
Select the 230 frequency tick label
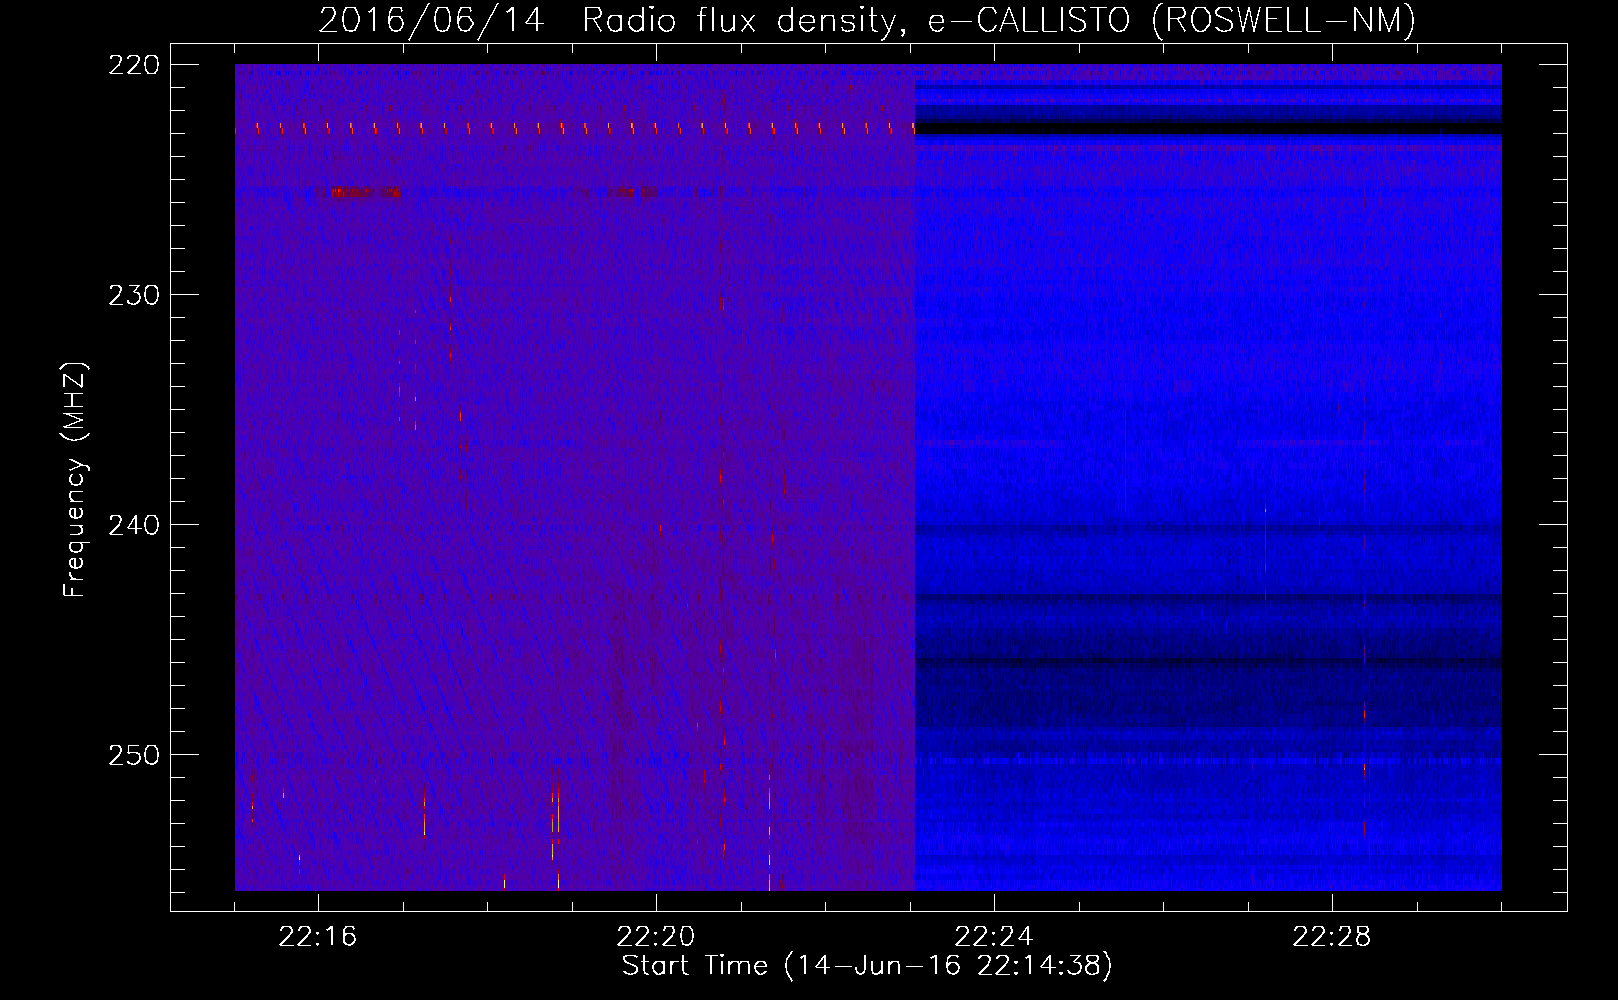pyautogui.click(x=134, y=295)
